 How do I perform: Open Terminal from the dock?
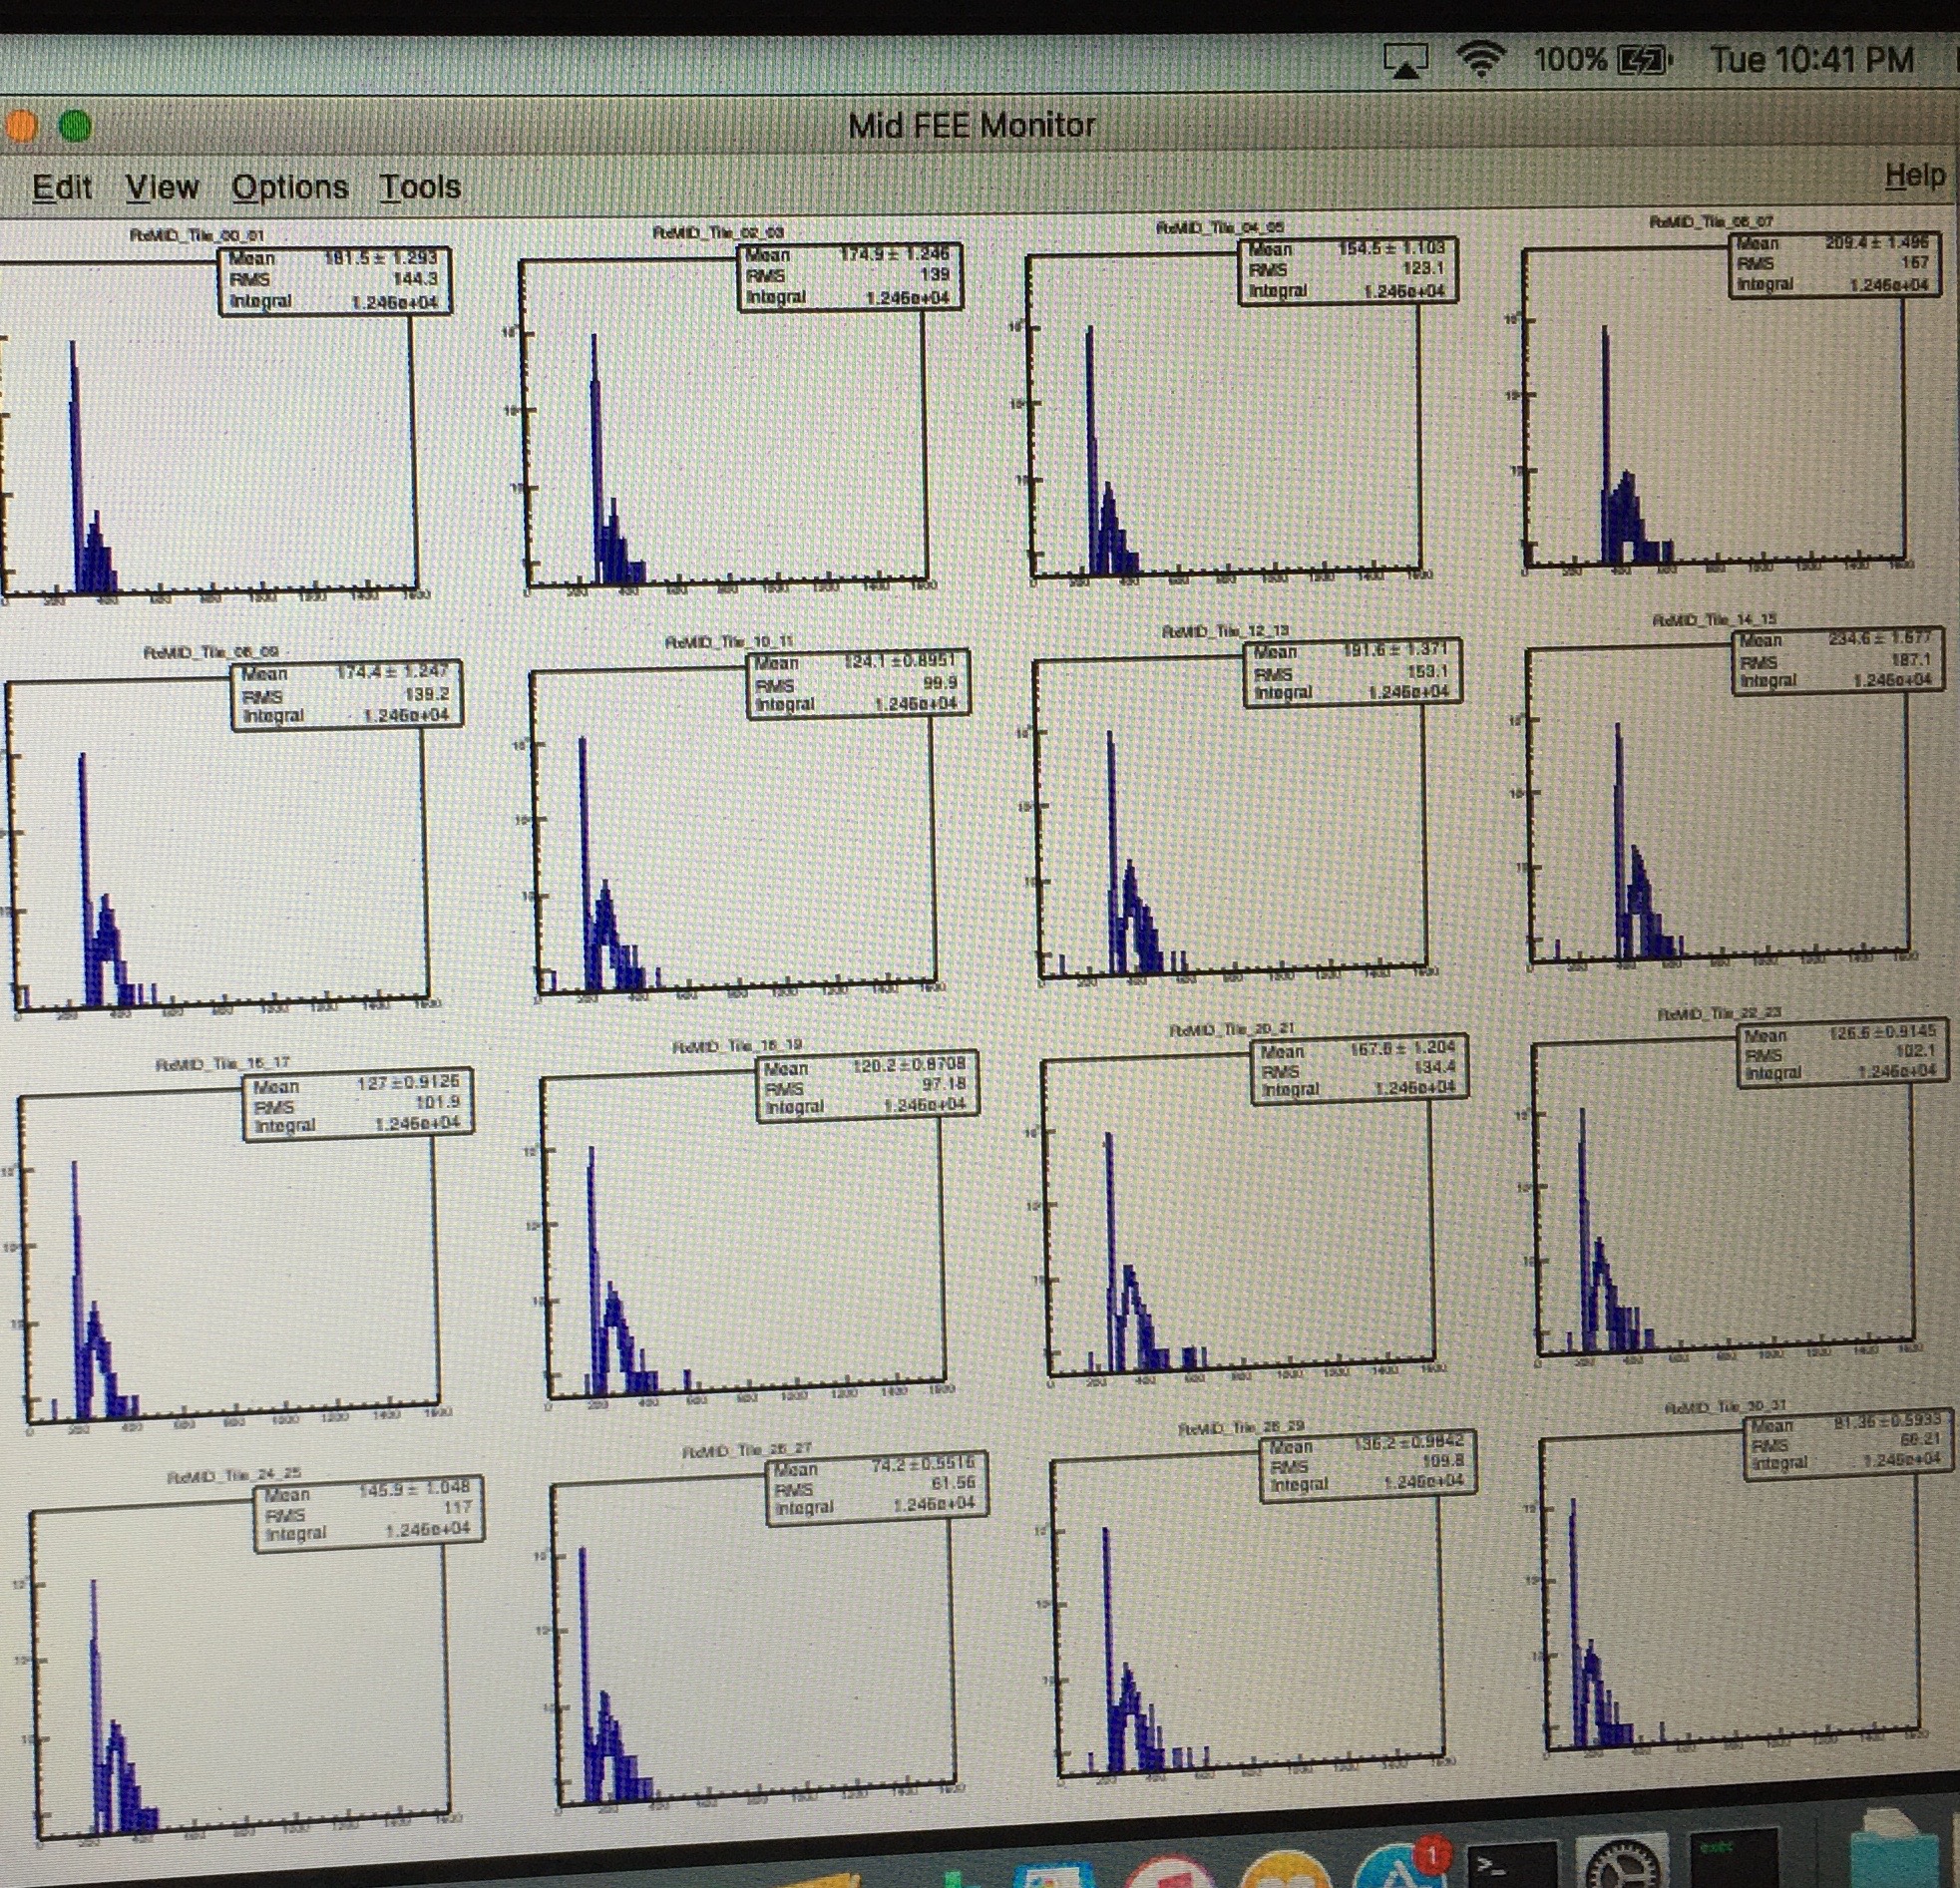point(1512,1863)
